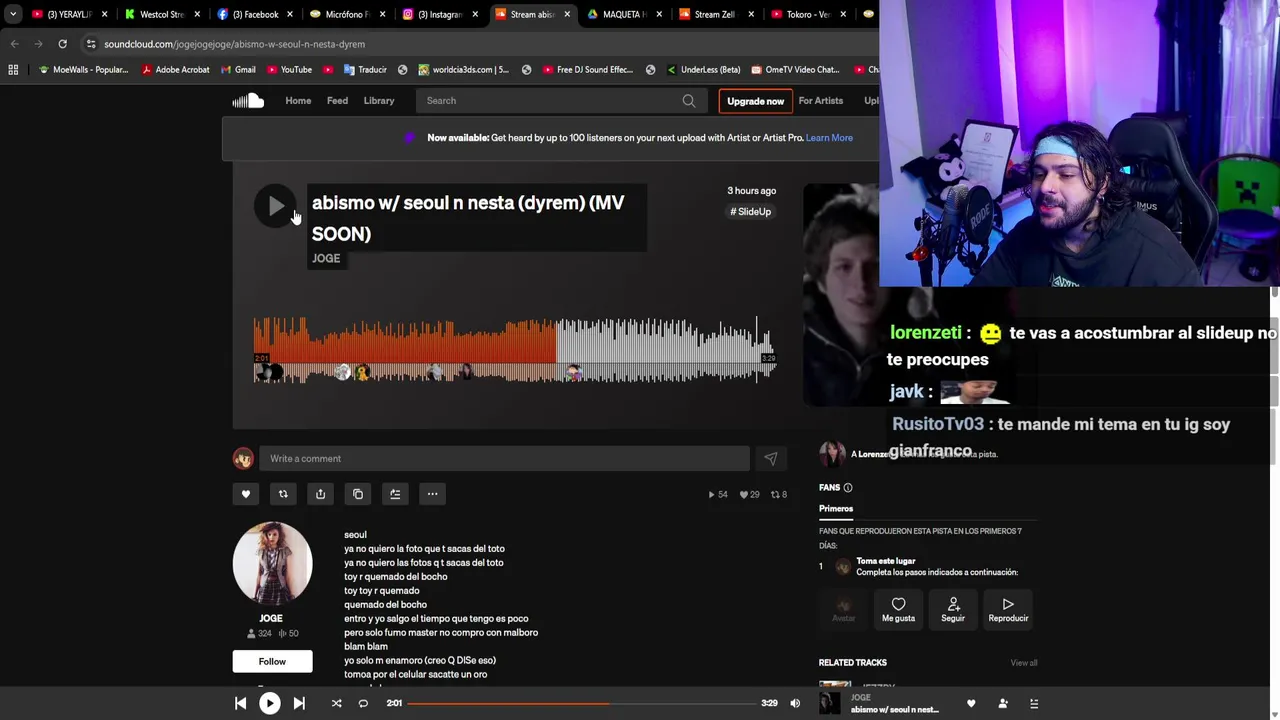Open the Home page
This screenshot has height=720, width=1280.
point(298,100)
